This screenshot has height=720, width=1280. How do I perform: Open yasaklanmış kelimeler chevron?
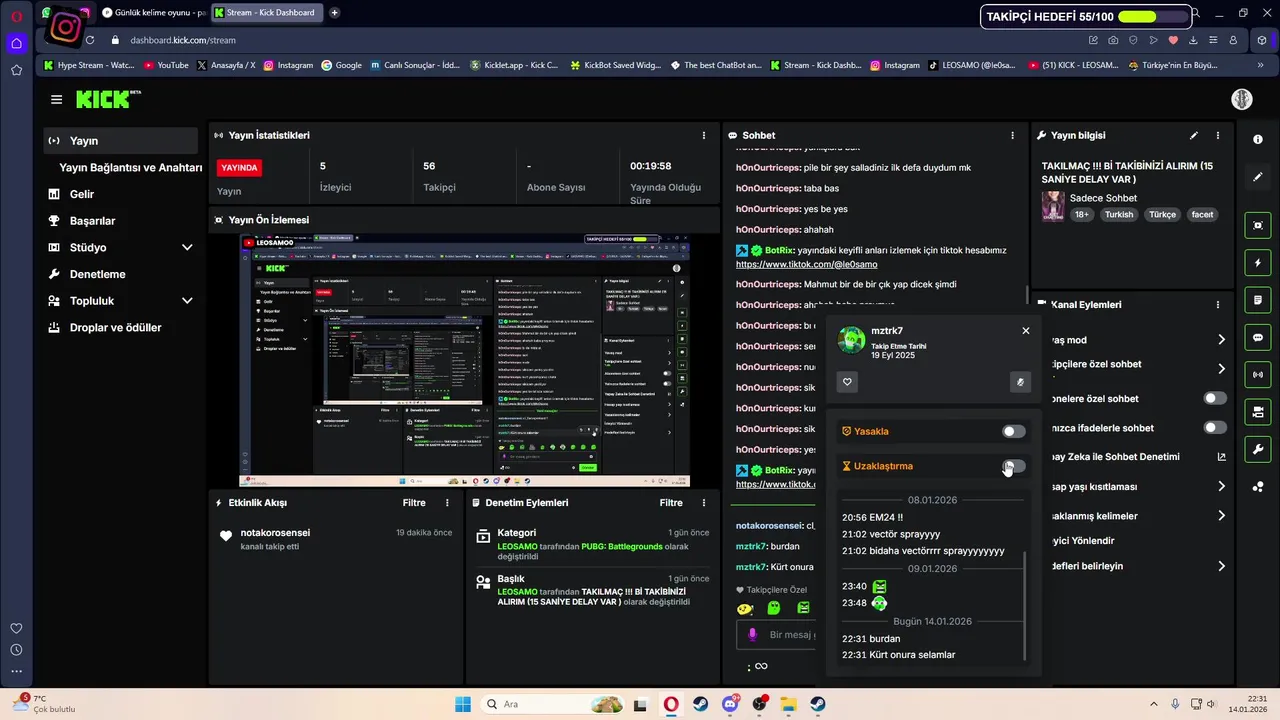(1221, 516)
